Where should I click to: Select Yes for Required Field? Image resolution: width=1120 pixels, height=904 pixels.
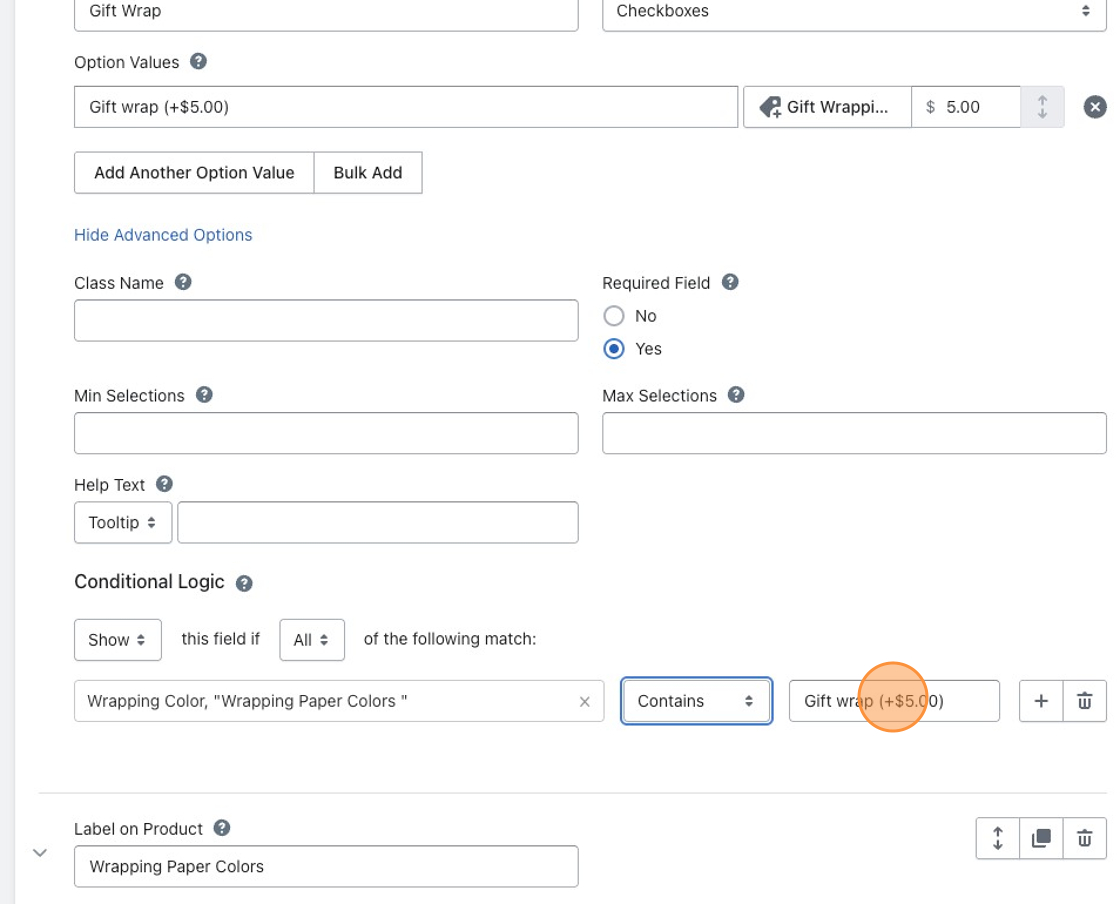(614, 349)
